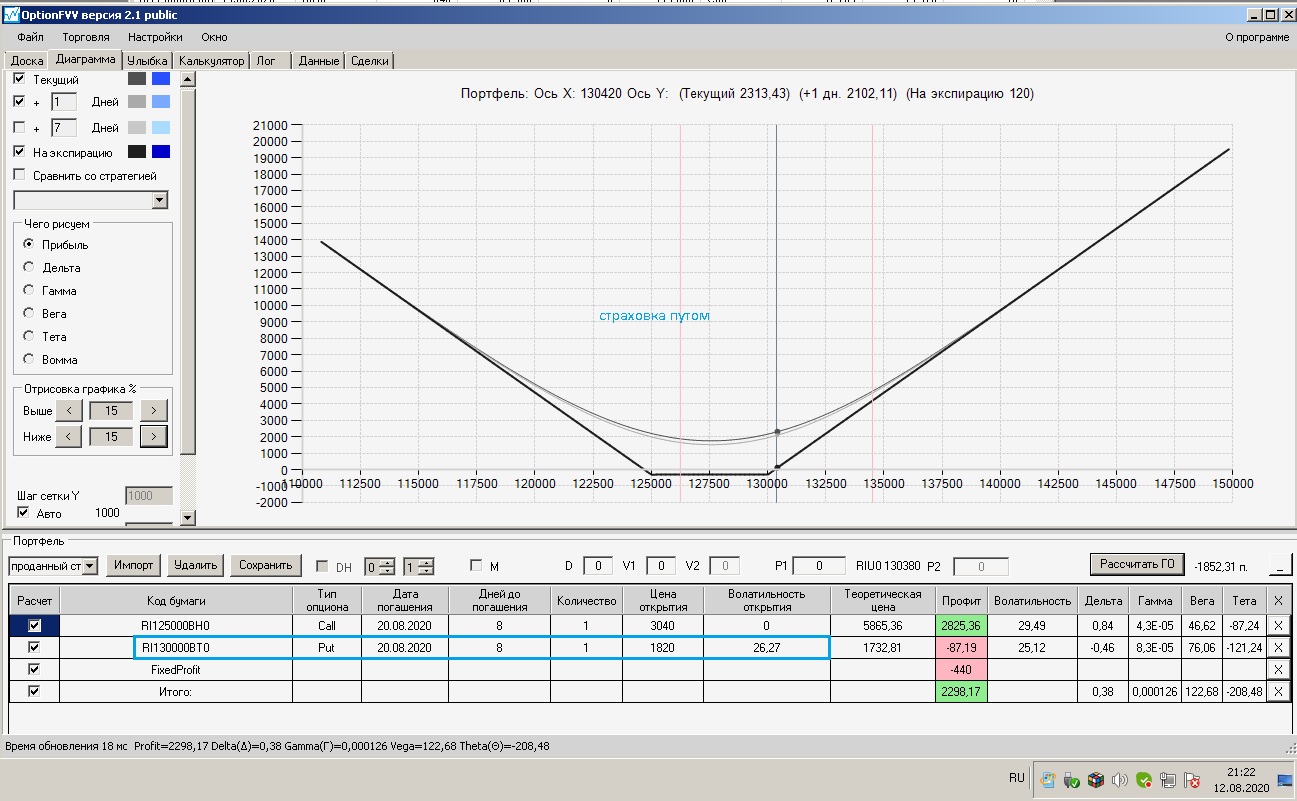Expand the strategy comparison combo box
Viewport: 1297px width, 801px height.
point(159,200)
